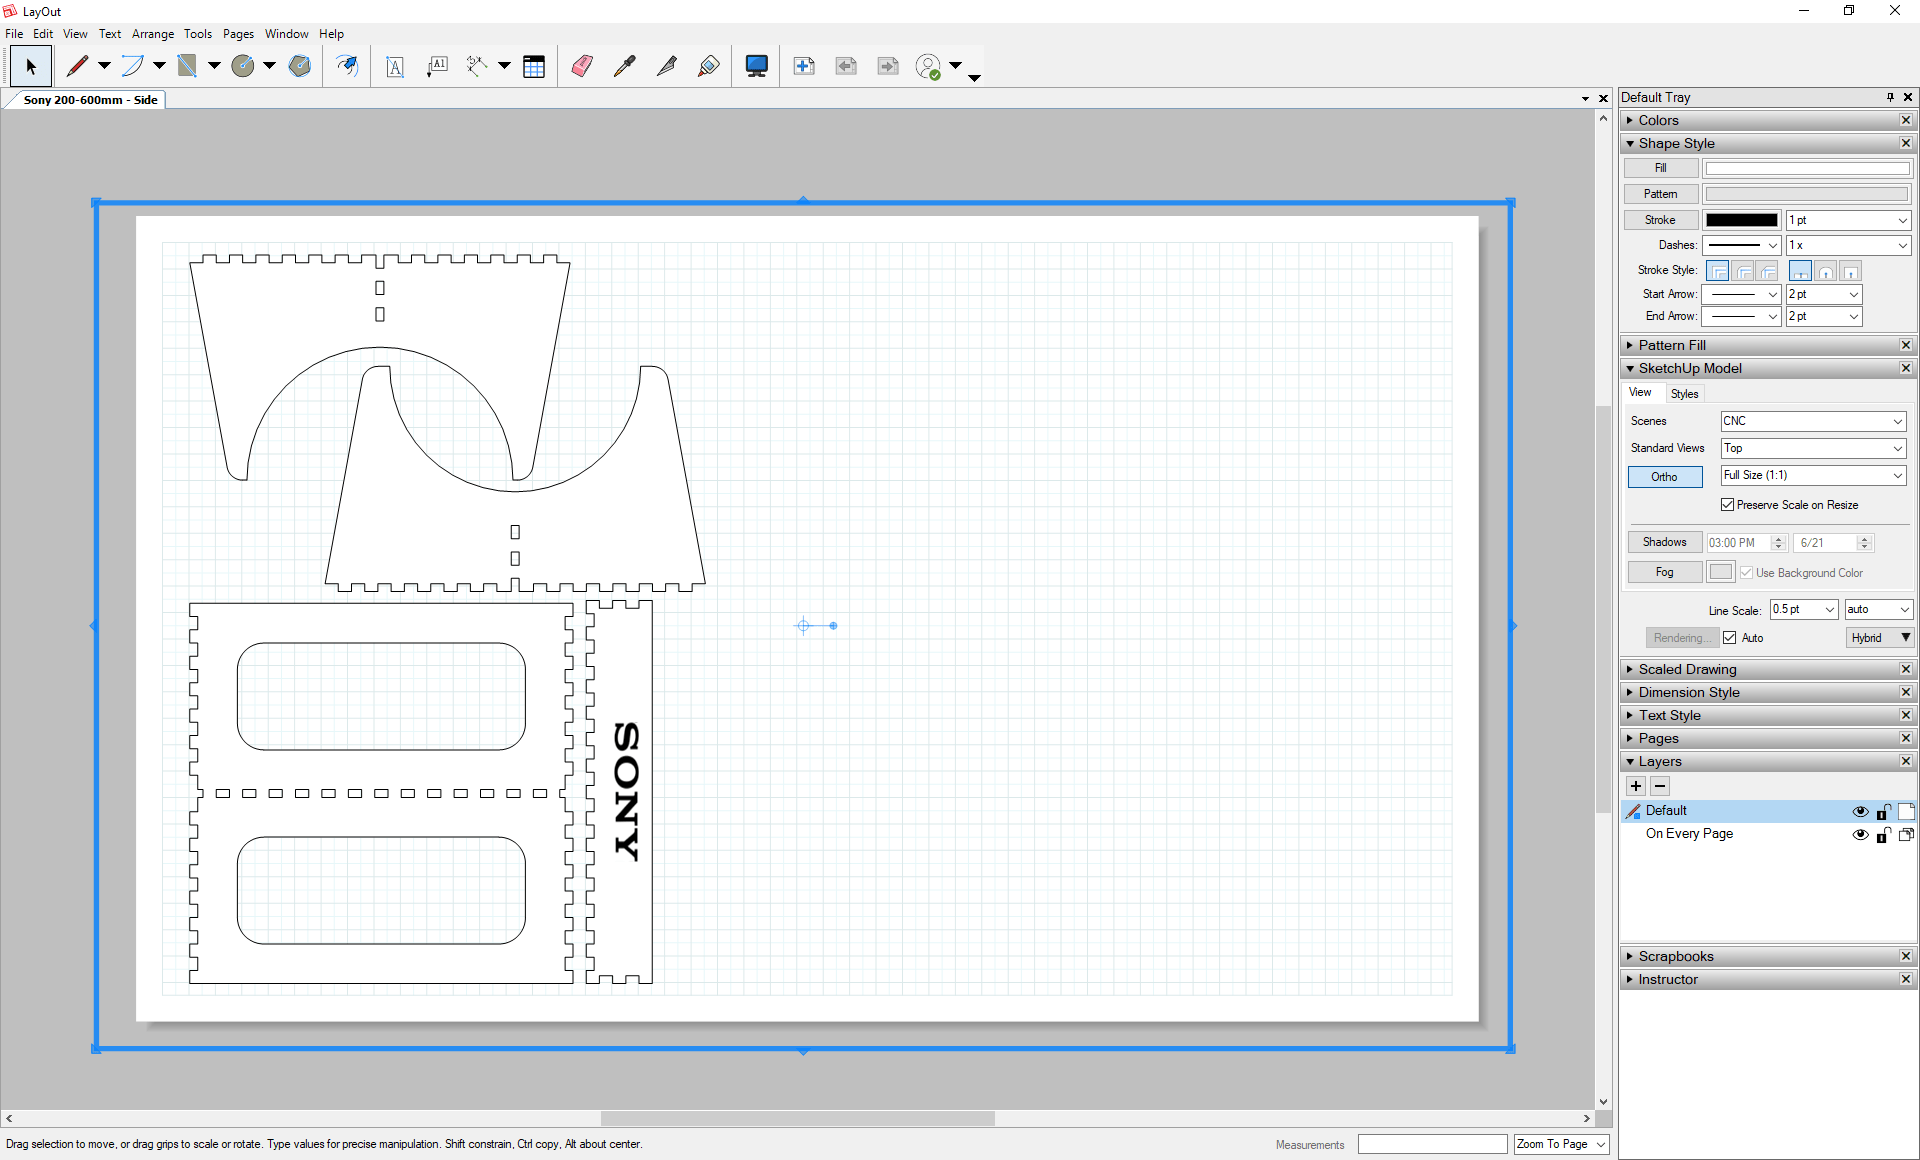Viewport: 1920px width, 1160px height.
Task: Click the Ortho button
Action: [1664, 477]
